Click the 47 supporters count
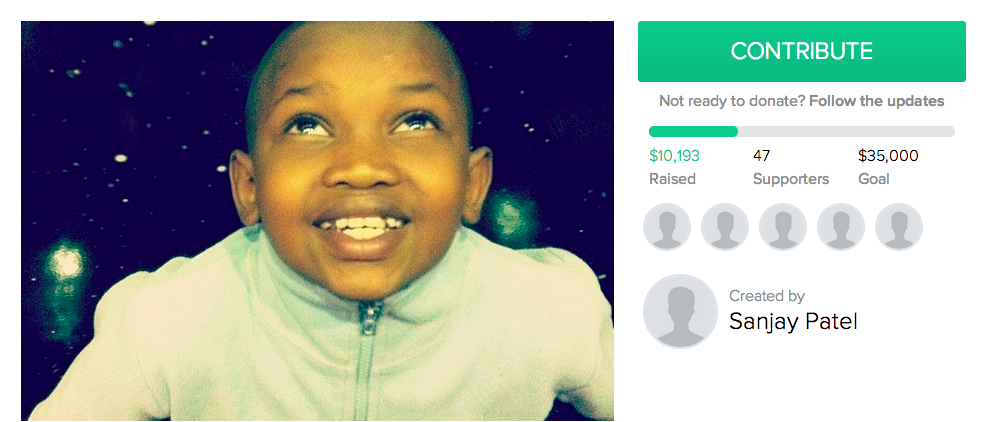Viewport: 987px width, 422px height. point(761,156)
